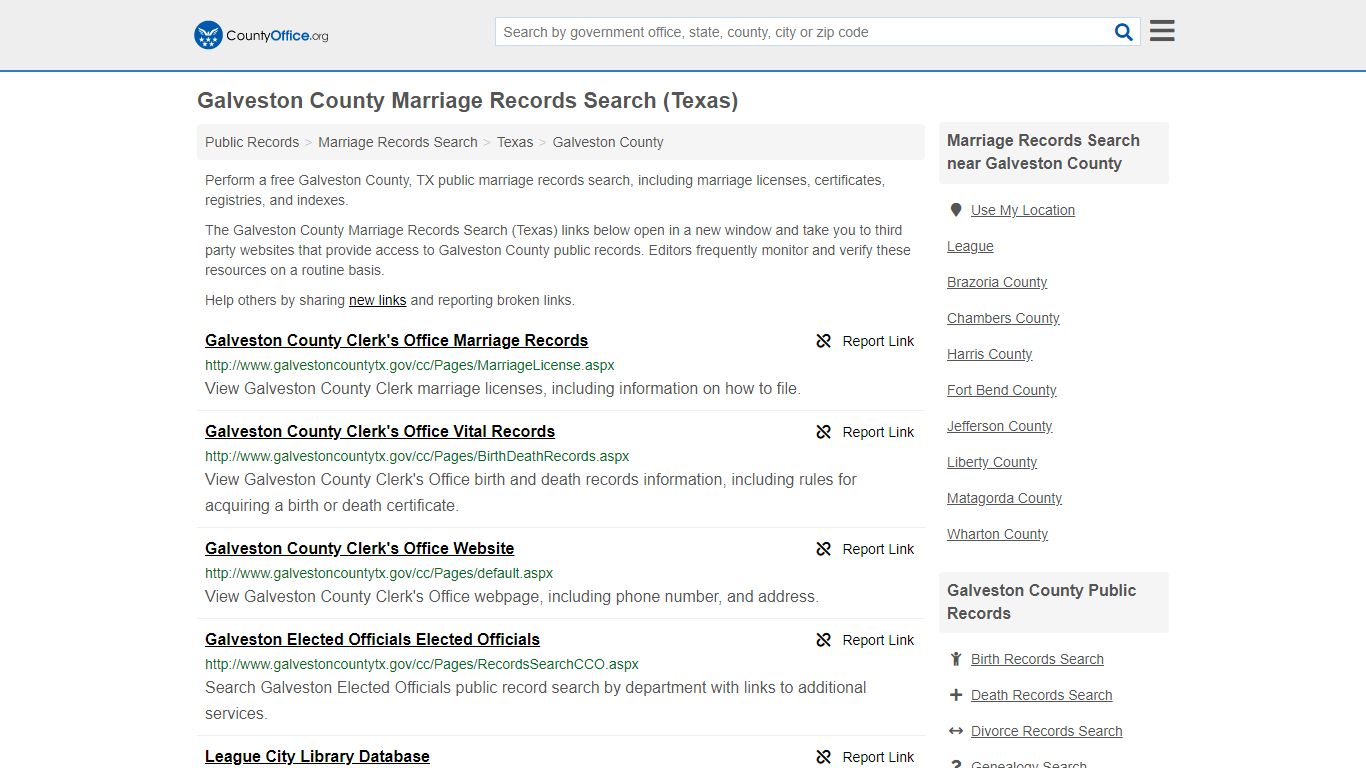Click broken-link icon for Marriage Records result

coord(824,341)
